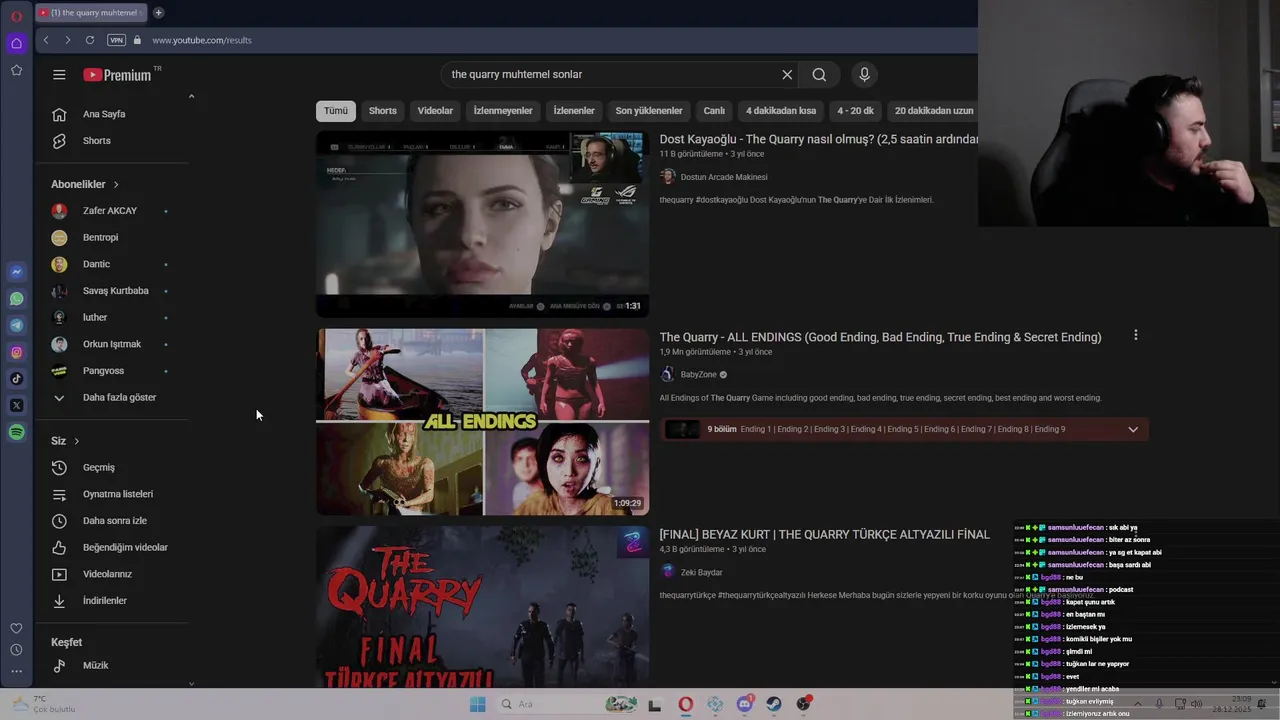Reload the page with the refresh icon
The height and width of the screenshot is (720, 1280).
coord(90,40)
